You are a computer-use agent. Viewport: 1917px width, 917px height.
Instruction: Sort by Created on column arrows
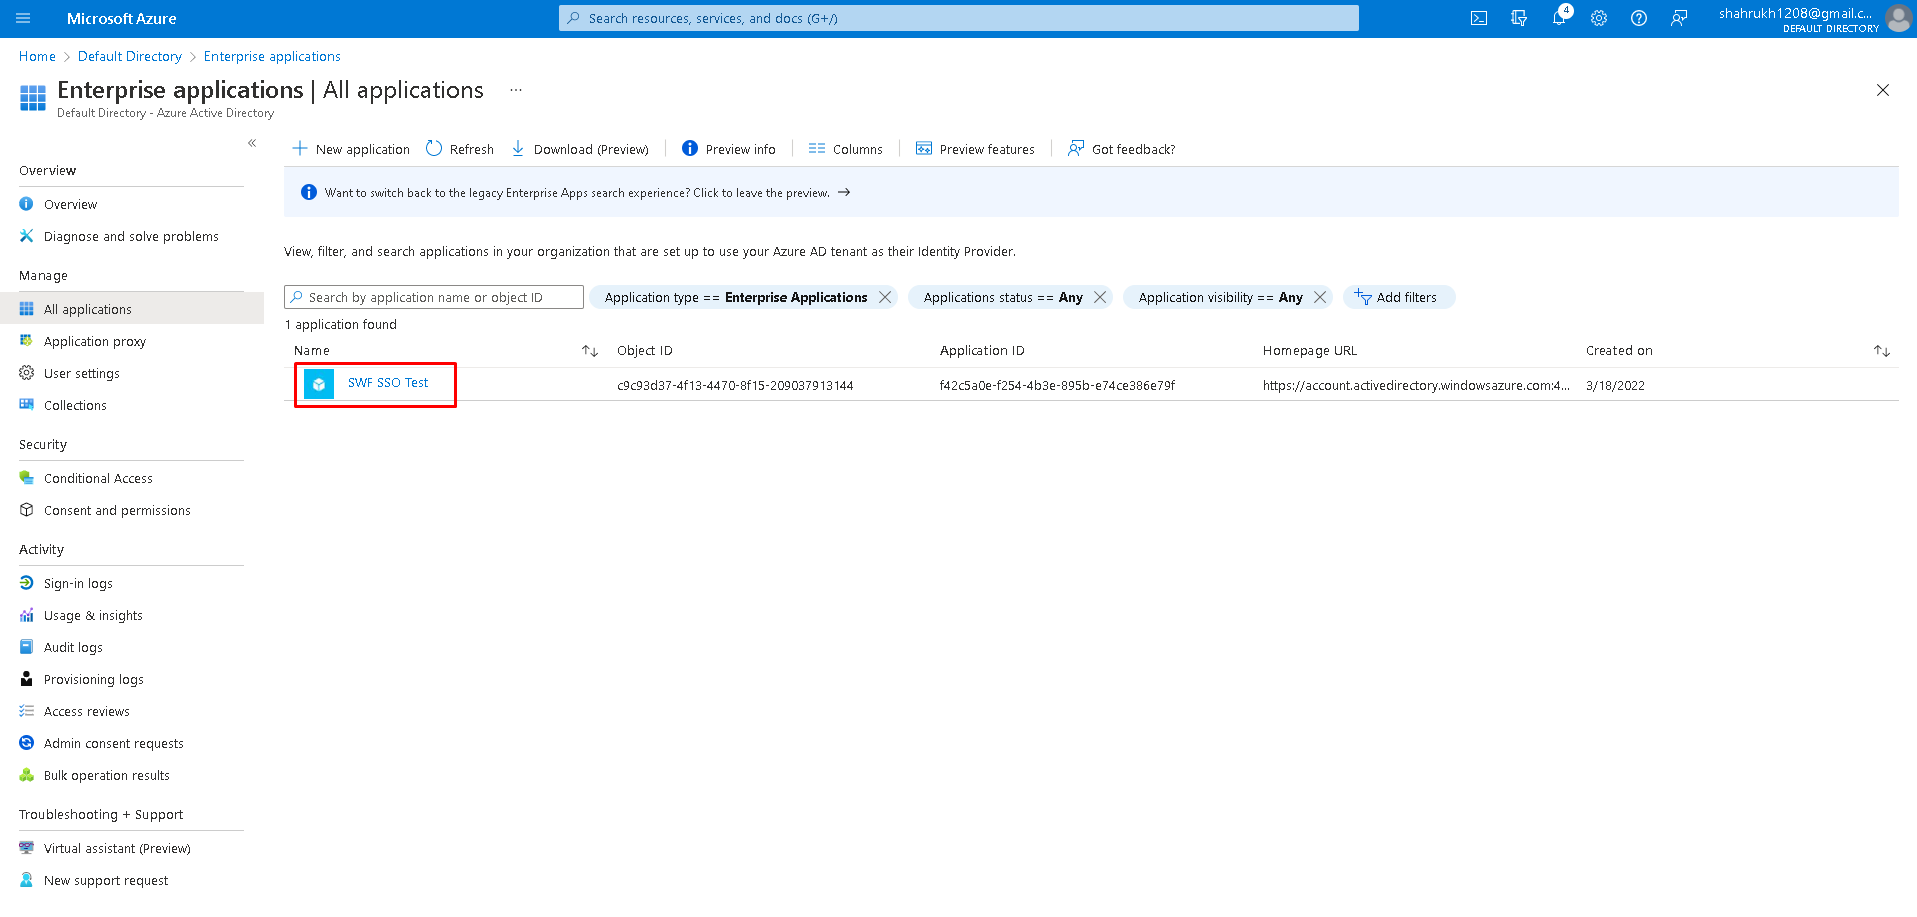pos(1882,351)
